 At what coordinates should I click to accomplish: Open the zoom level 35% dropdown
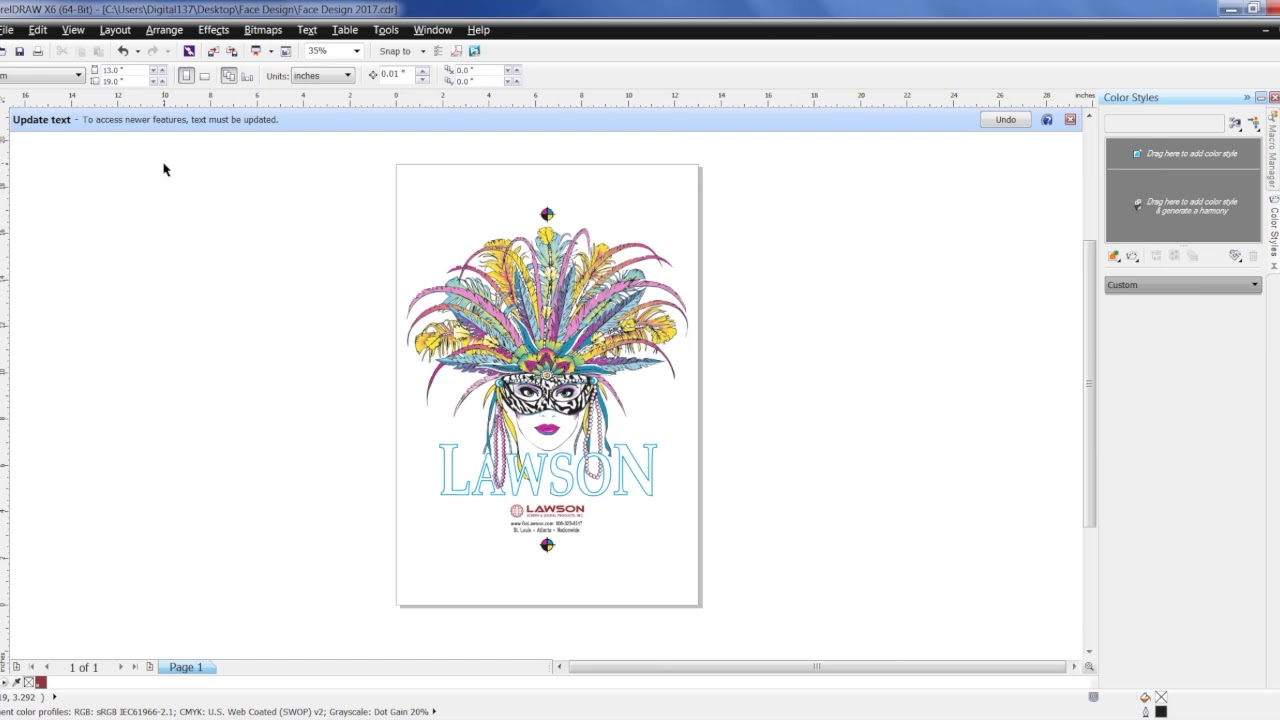tap(357, 51)
